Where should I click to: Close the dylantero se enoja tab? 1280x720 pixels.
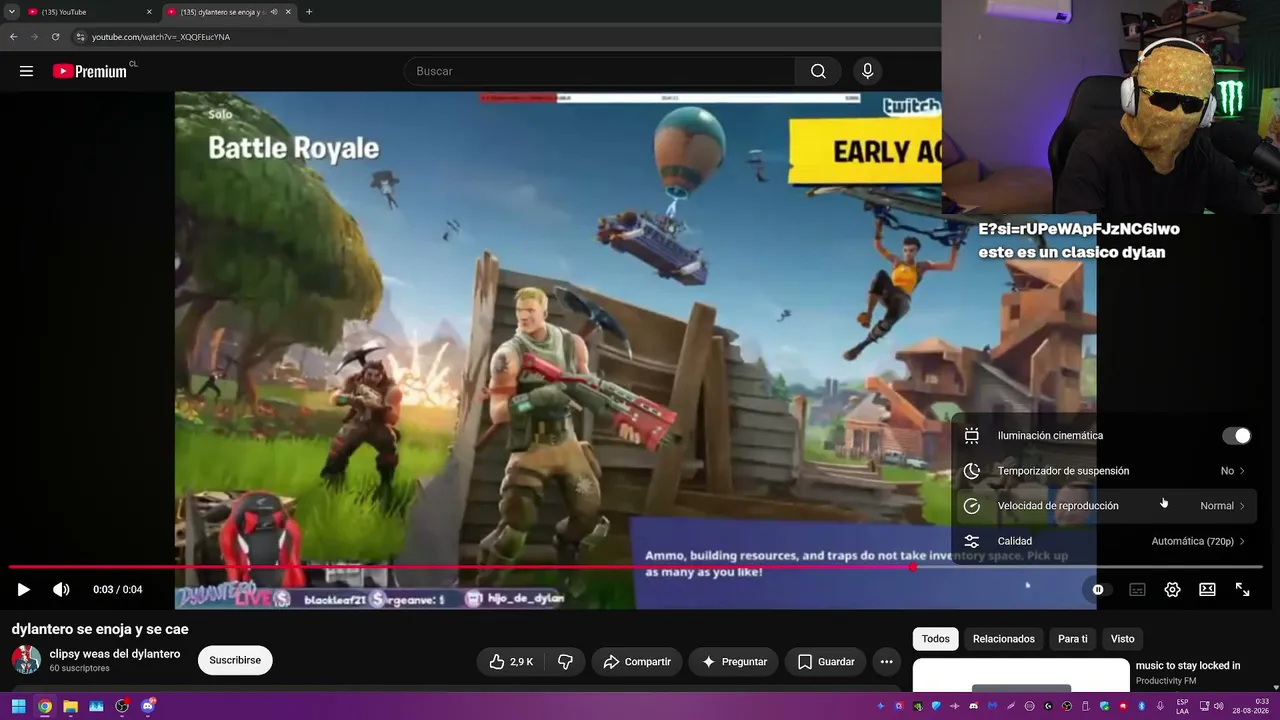(288, 12)
